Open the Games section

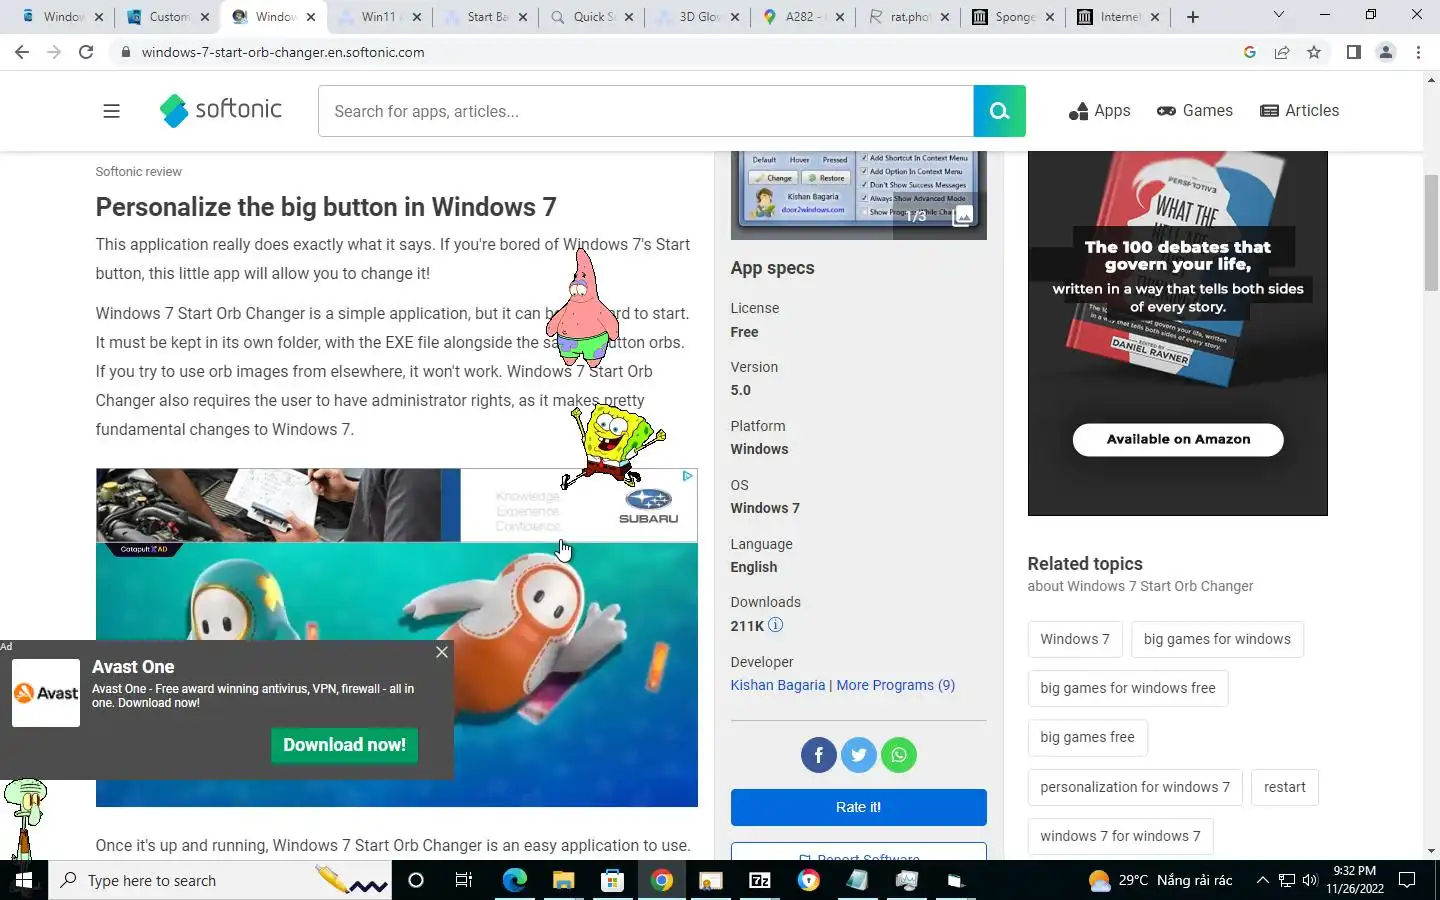click(1195, 111)
